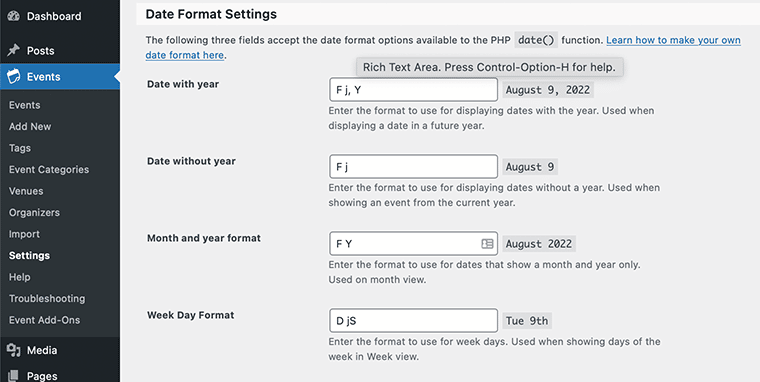Open Import in Events menu
The height and width of the screenshot is (382, 760).
tap(24, 234)
